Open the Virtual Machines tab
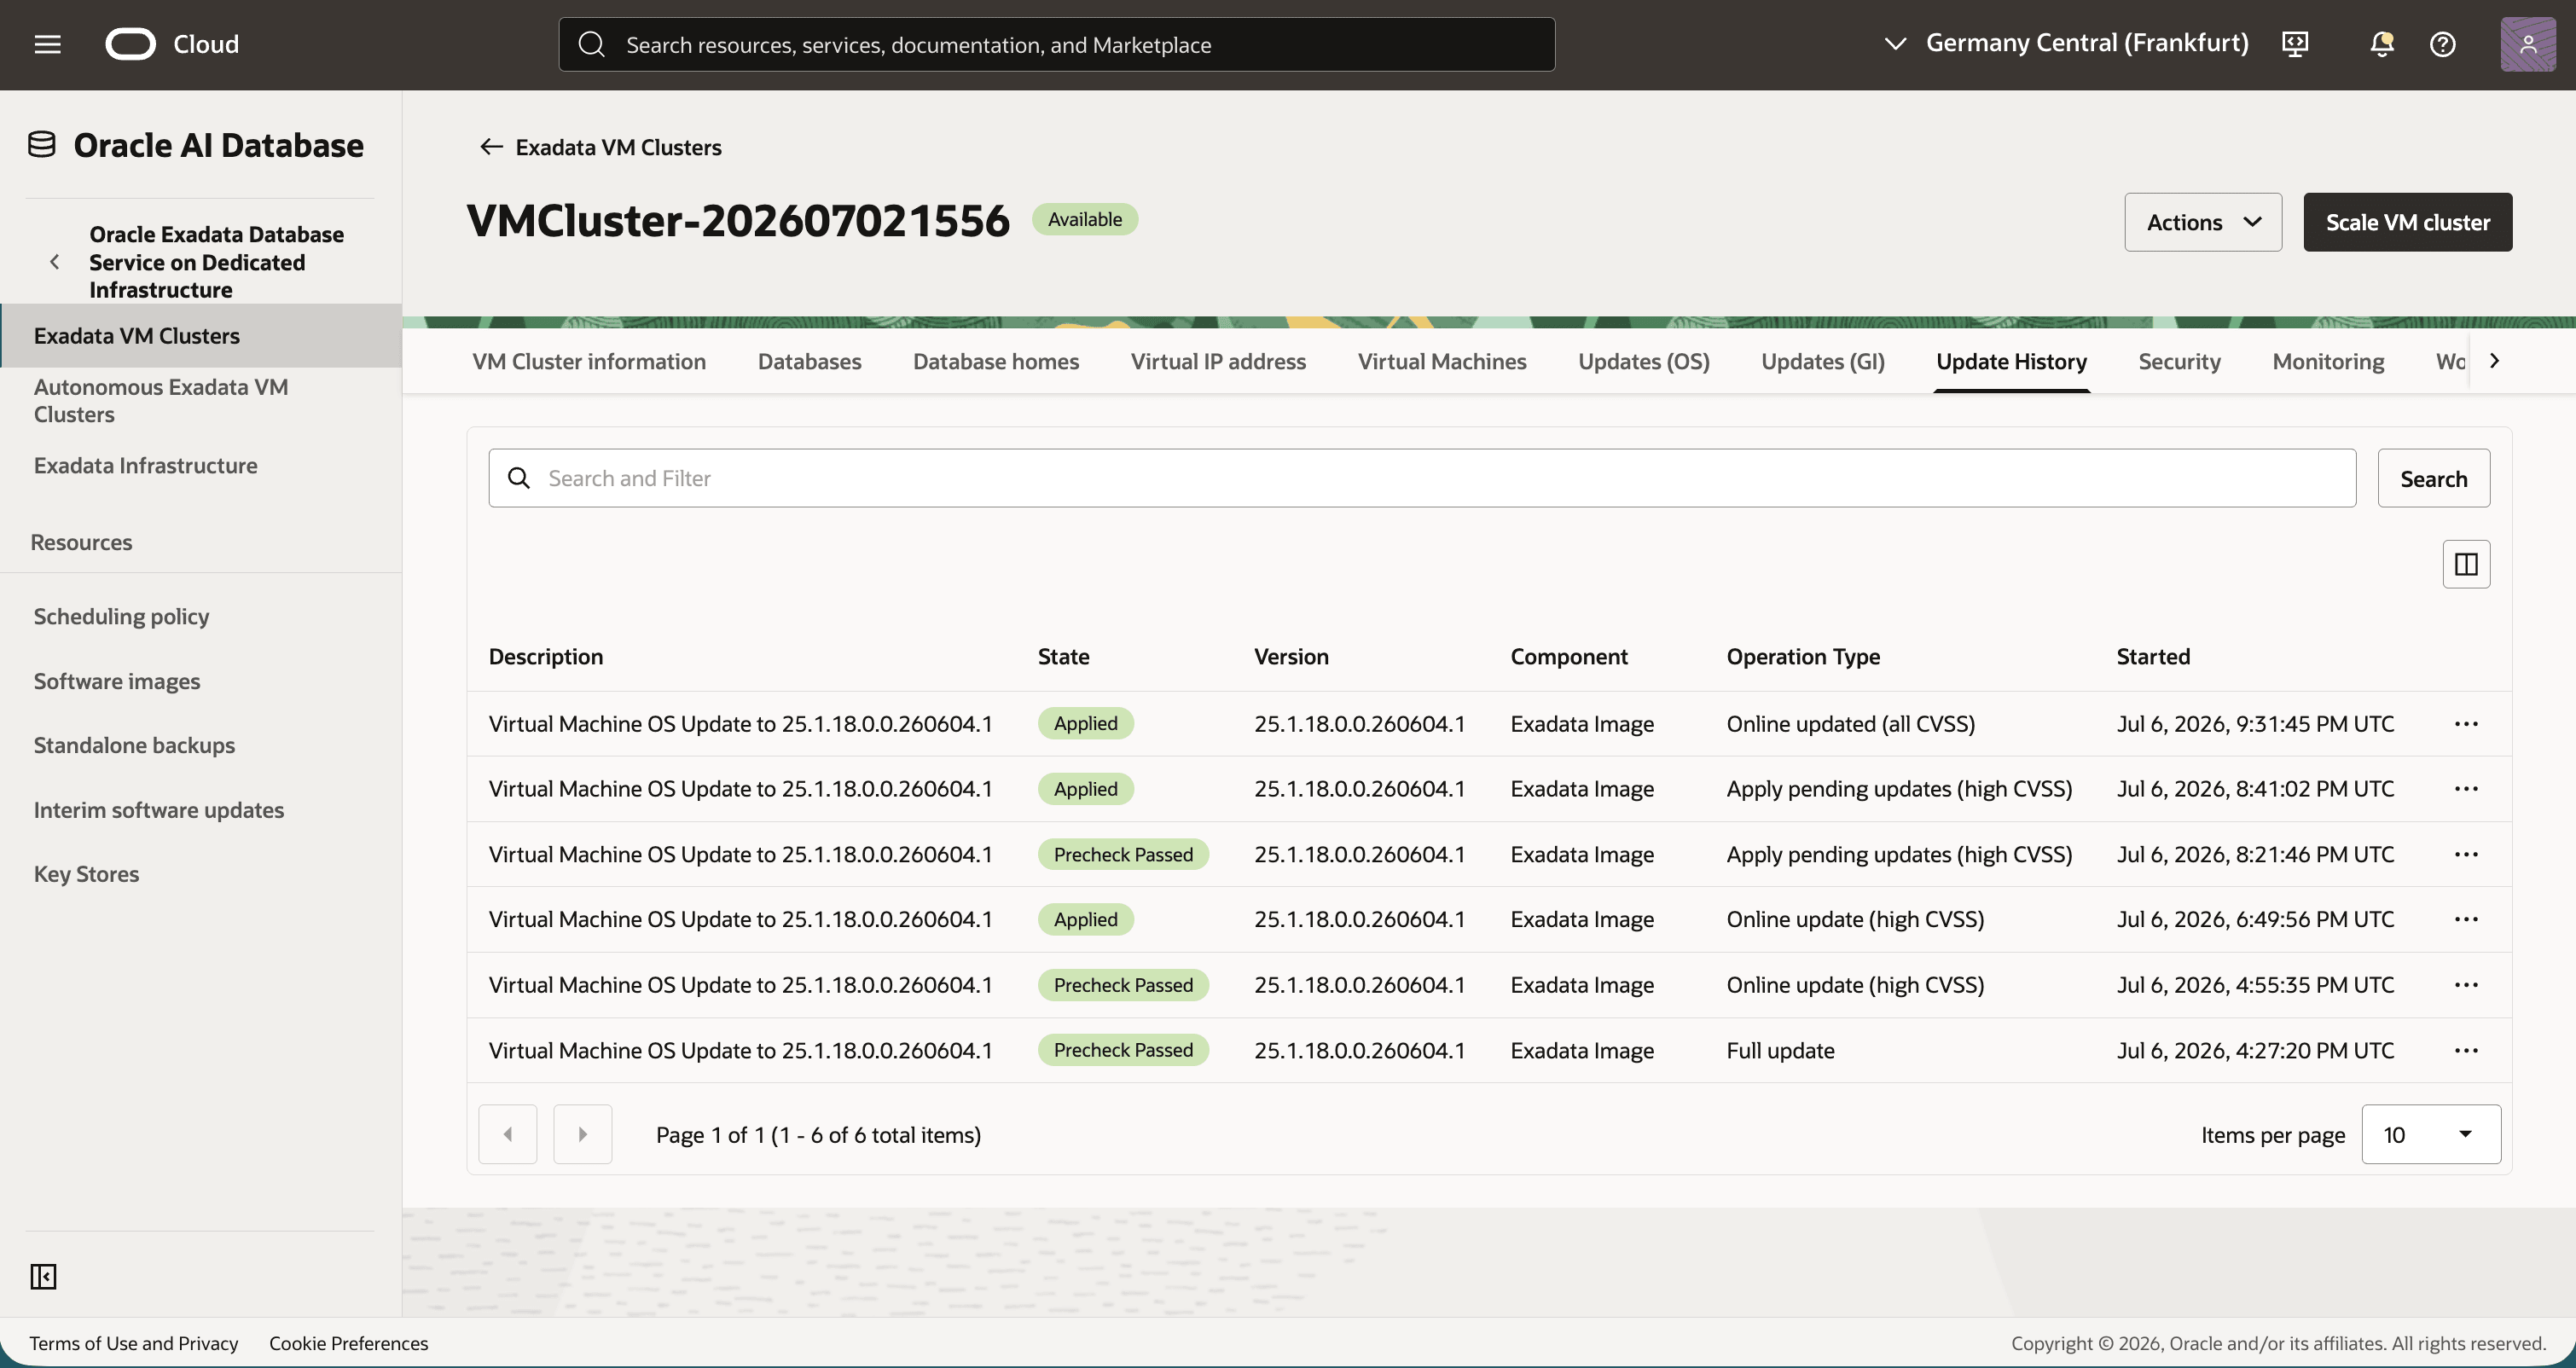 [1442, 361]
